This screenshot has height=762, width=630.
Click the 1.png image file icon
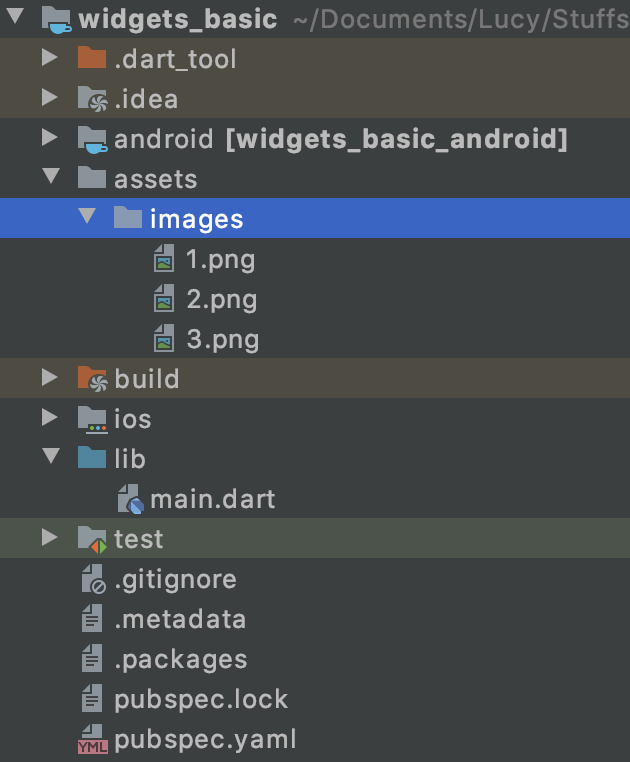point(164,260)
